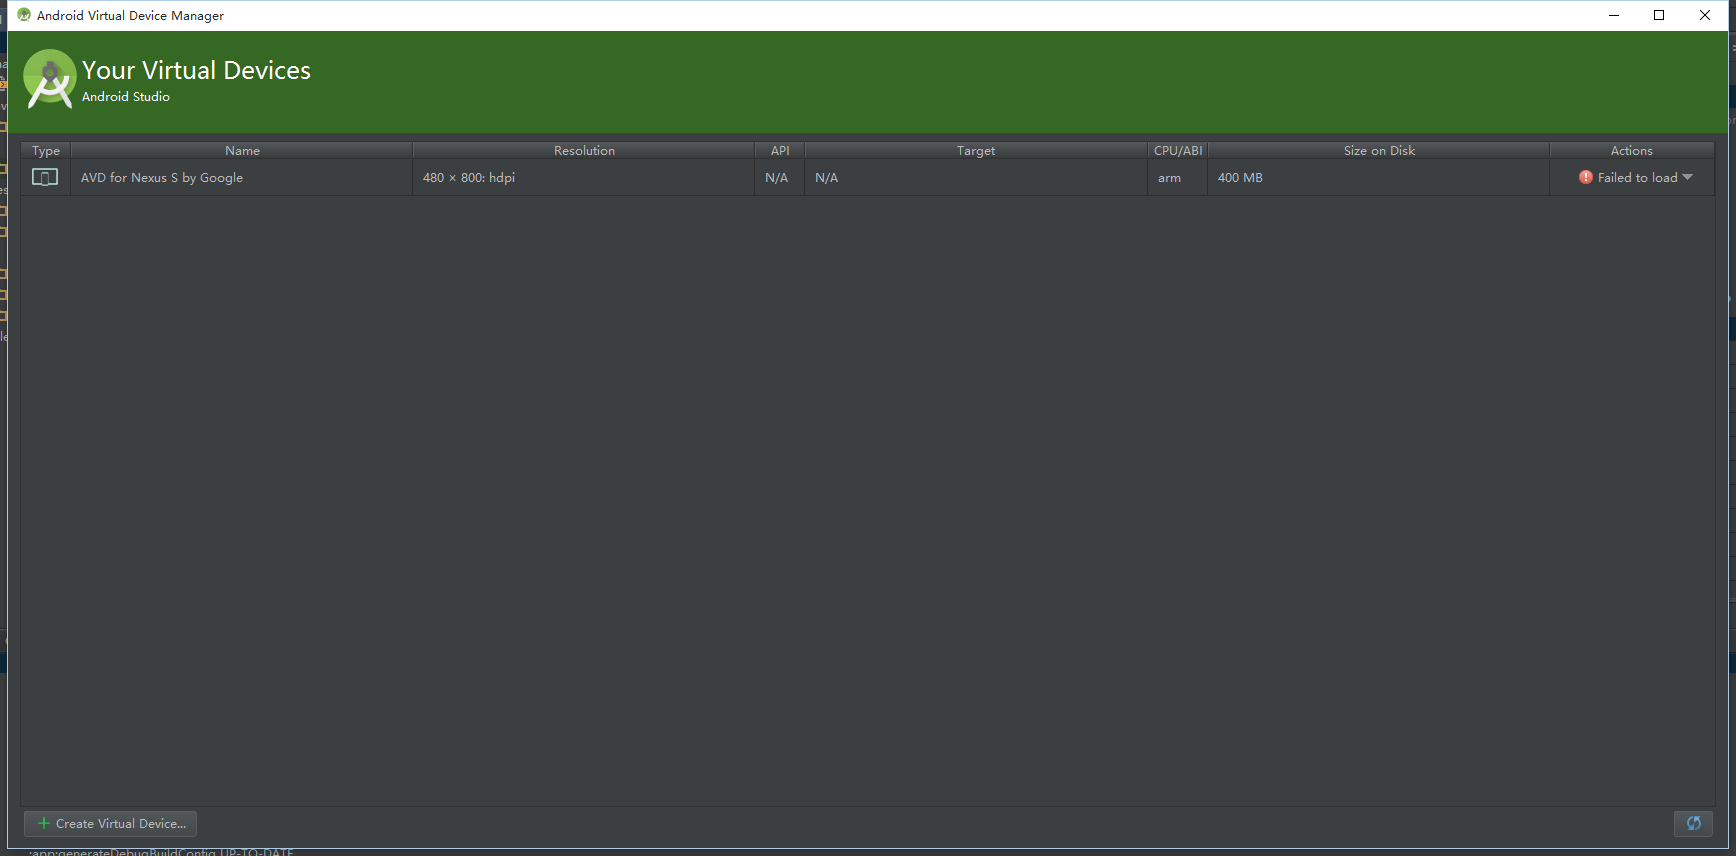The height and width of the screenshot is (856, 1736).
Task: Sort devices by the Name column header
Action: (242, 150)
